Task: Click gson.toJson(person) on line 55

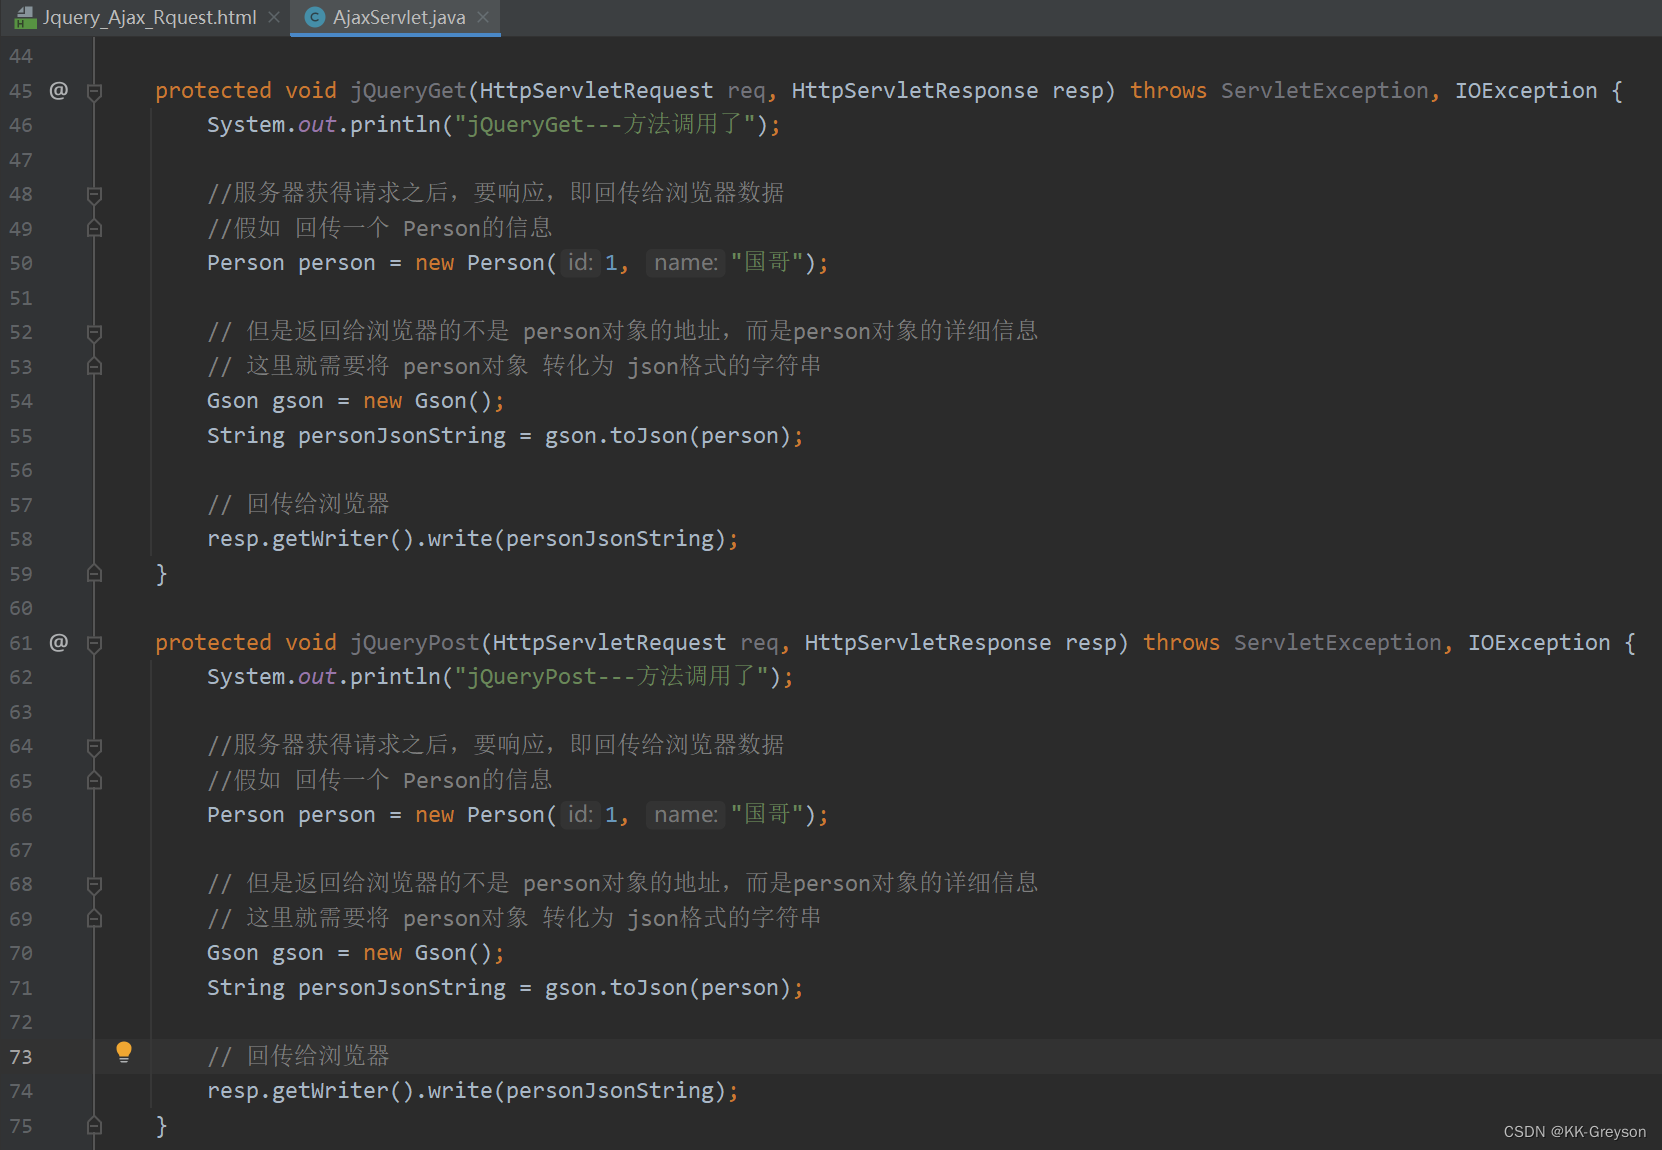Action: point(668,436)
